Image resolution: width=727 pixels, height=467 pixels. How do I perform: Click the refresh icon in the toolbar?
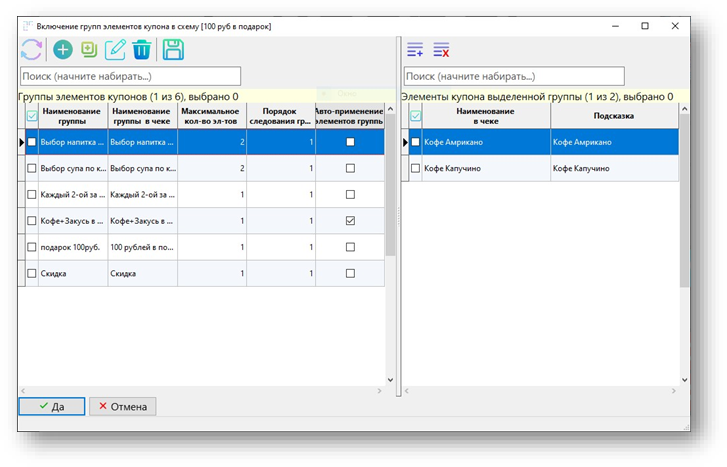31,50
